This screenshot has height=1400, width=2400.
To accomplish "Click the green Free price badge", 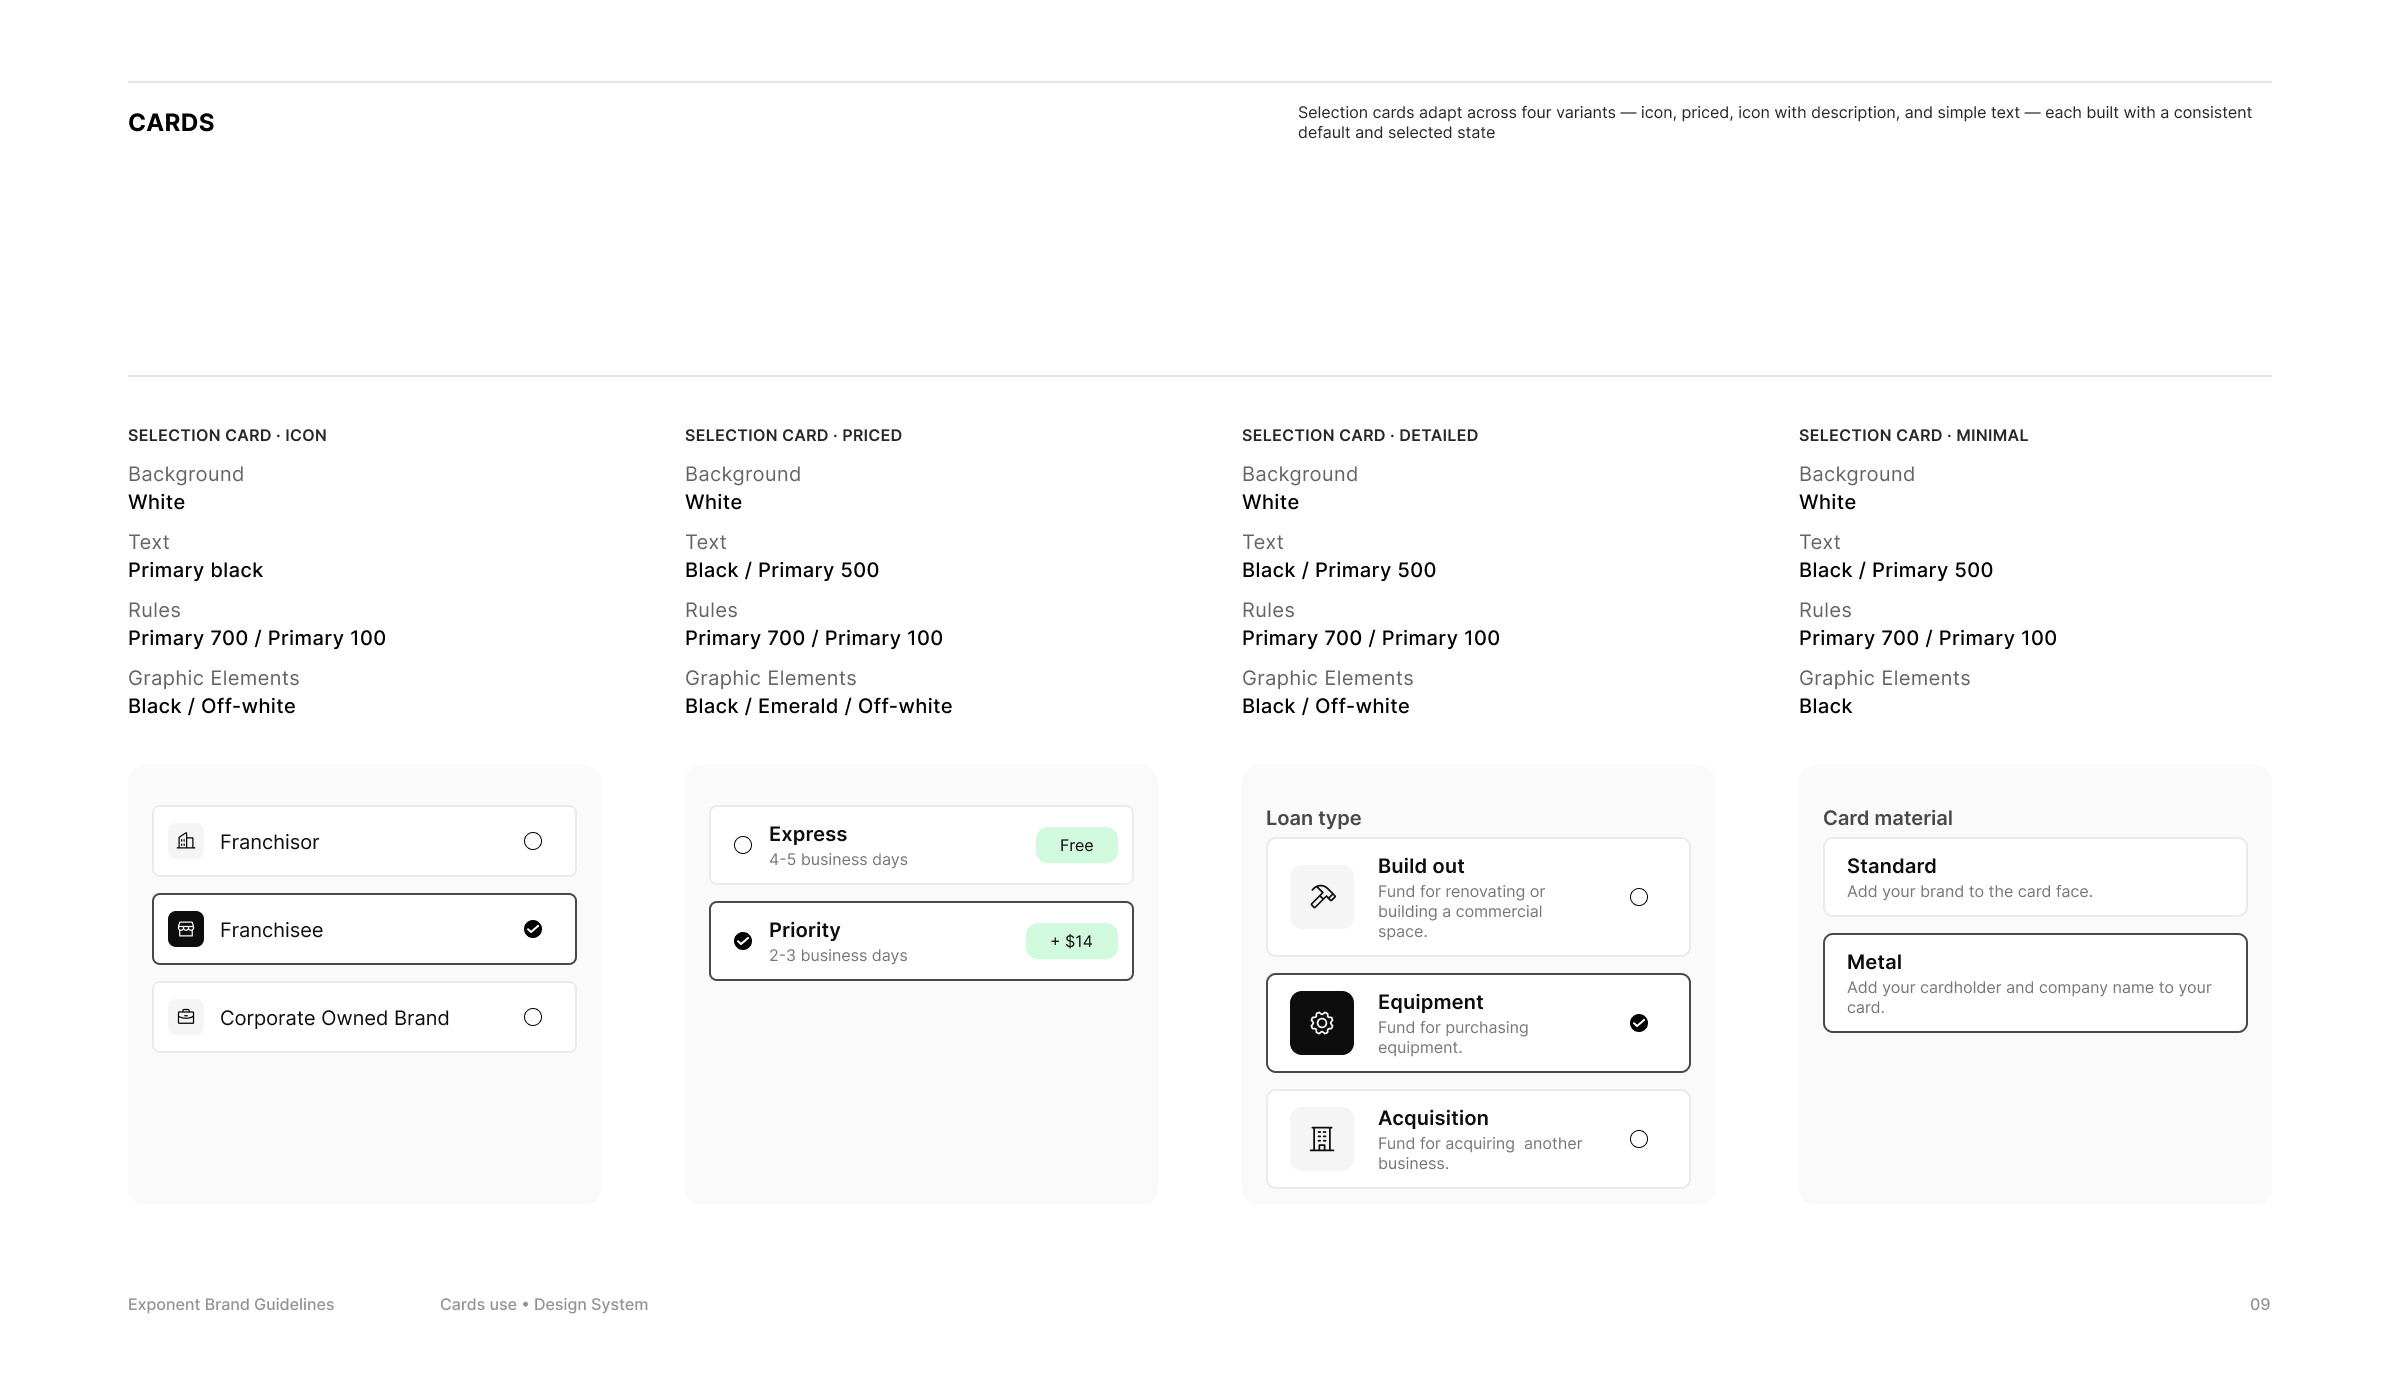I will coord(1076,845).
